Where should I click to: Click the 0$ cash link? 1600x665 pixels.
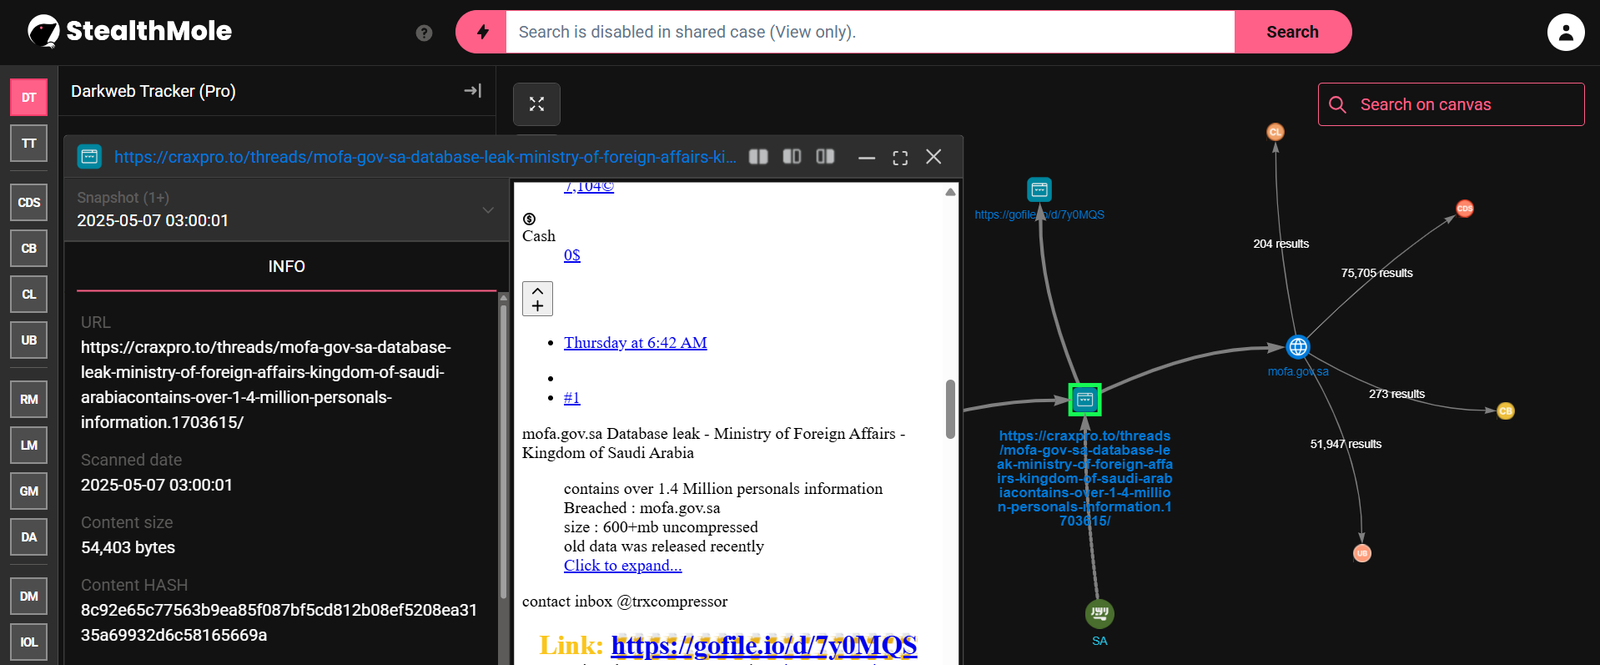coord(572,255)
